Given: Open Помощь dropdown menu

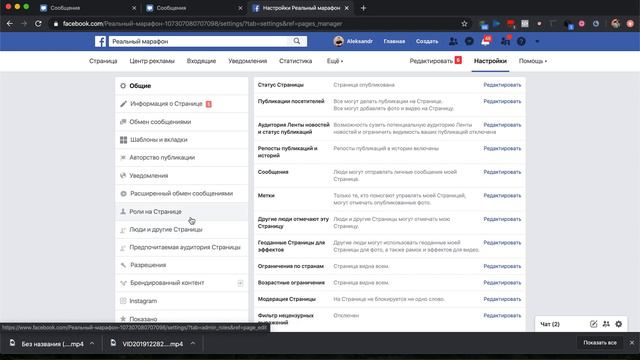Looking at the screenshot, I should pos(533,61).
